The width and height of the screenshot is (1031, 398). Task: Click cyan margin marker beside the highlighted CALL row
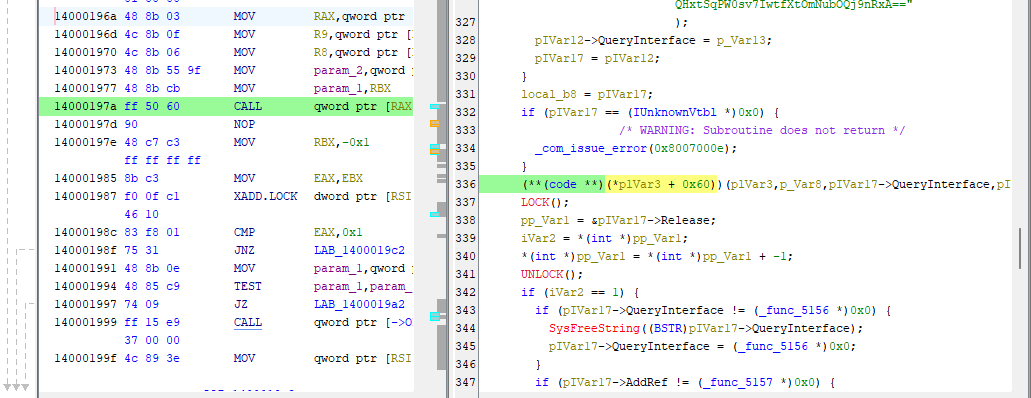435,106
